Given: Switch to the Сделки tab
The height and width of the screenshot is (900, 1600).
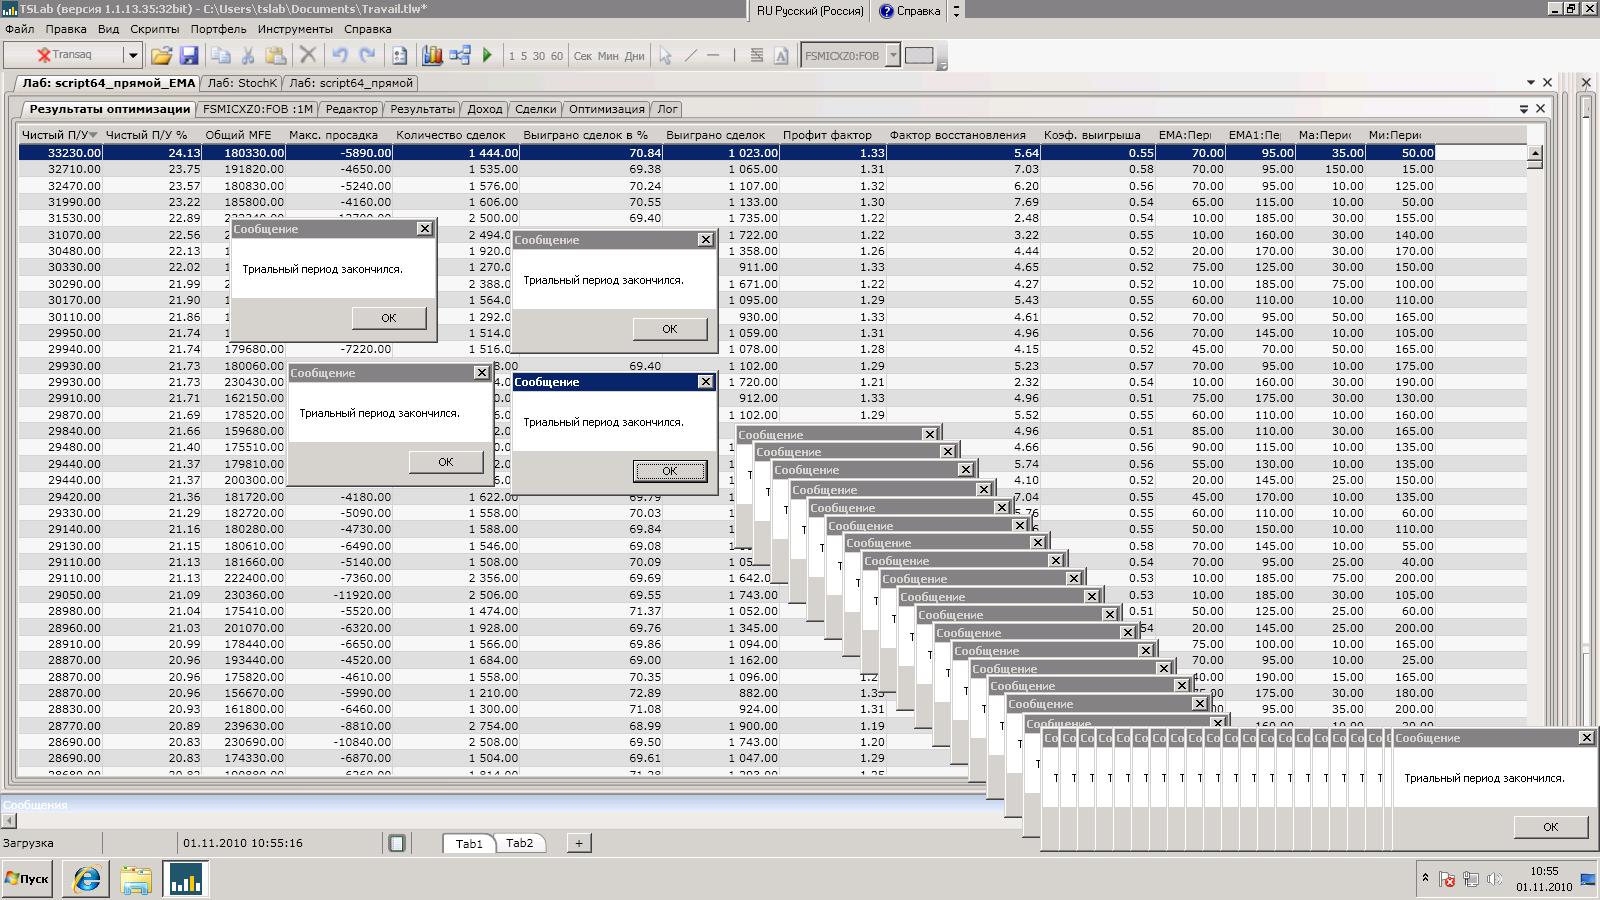Looking at the screenshot, I should 535,109.
